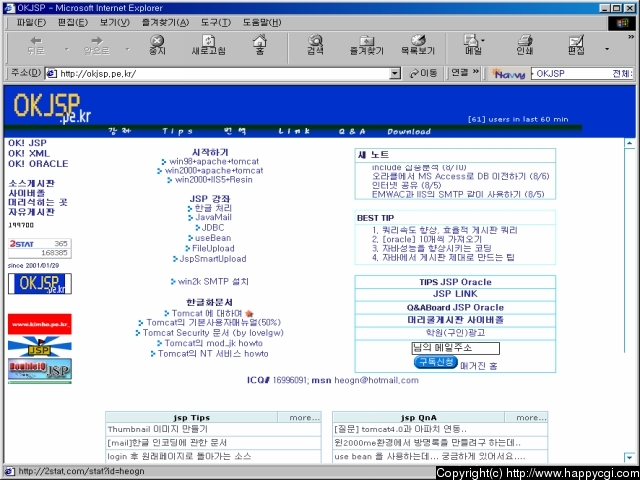Click the page icon in address bar
The width and height of the screenshot is (640, 480).
coord(51,73)
